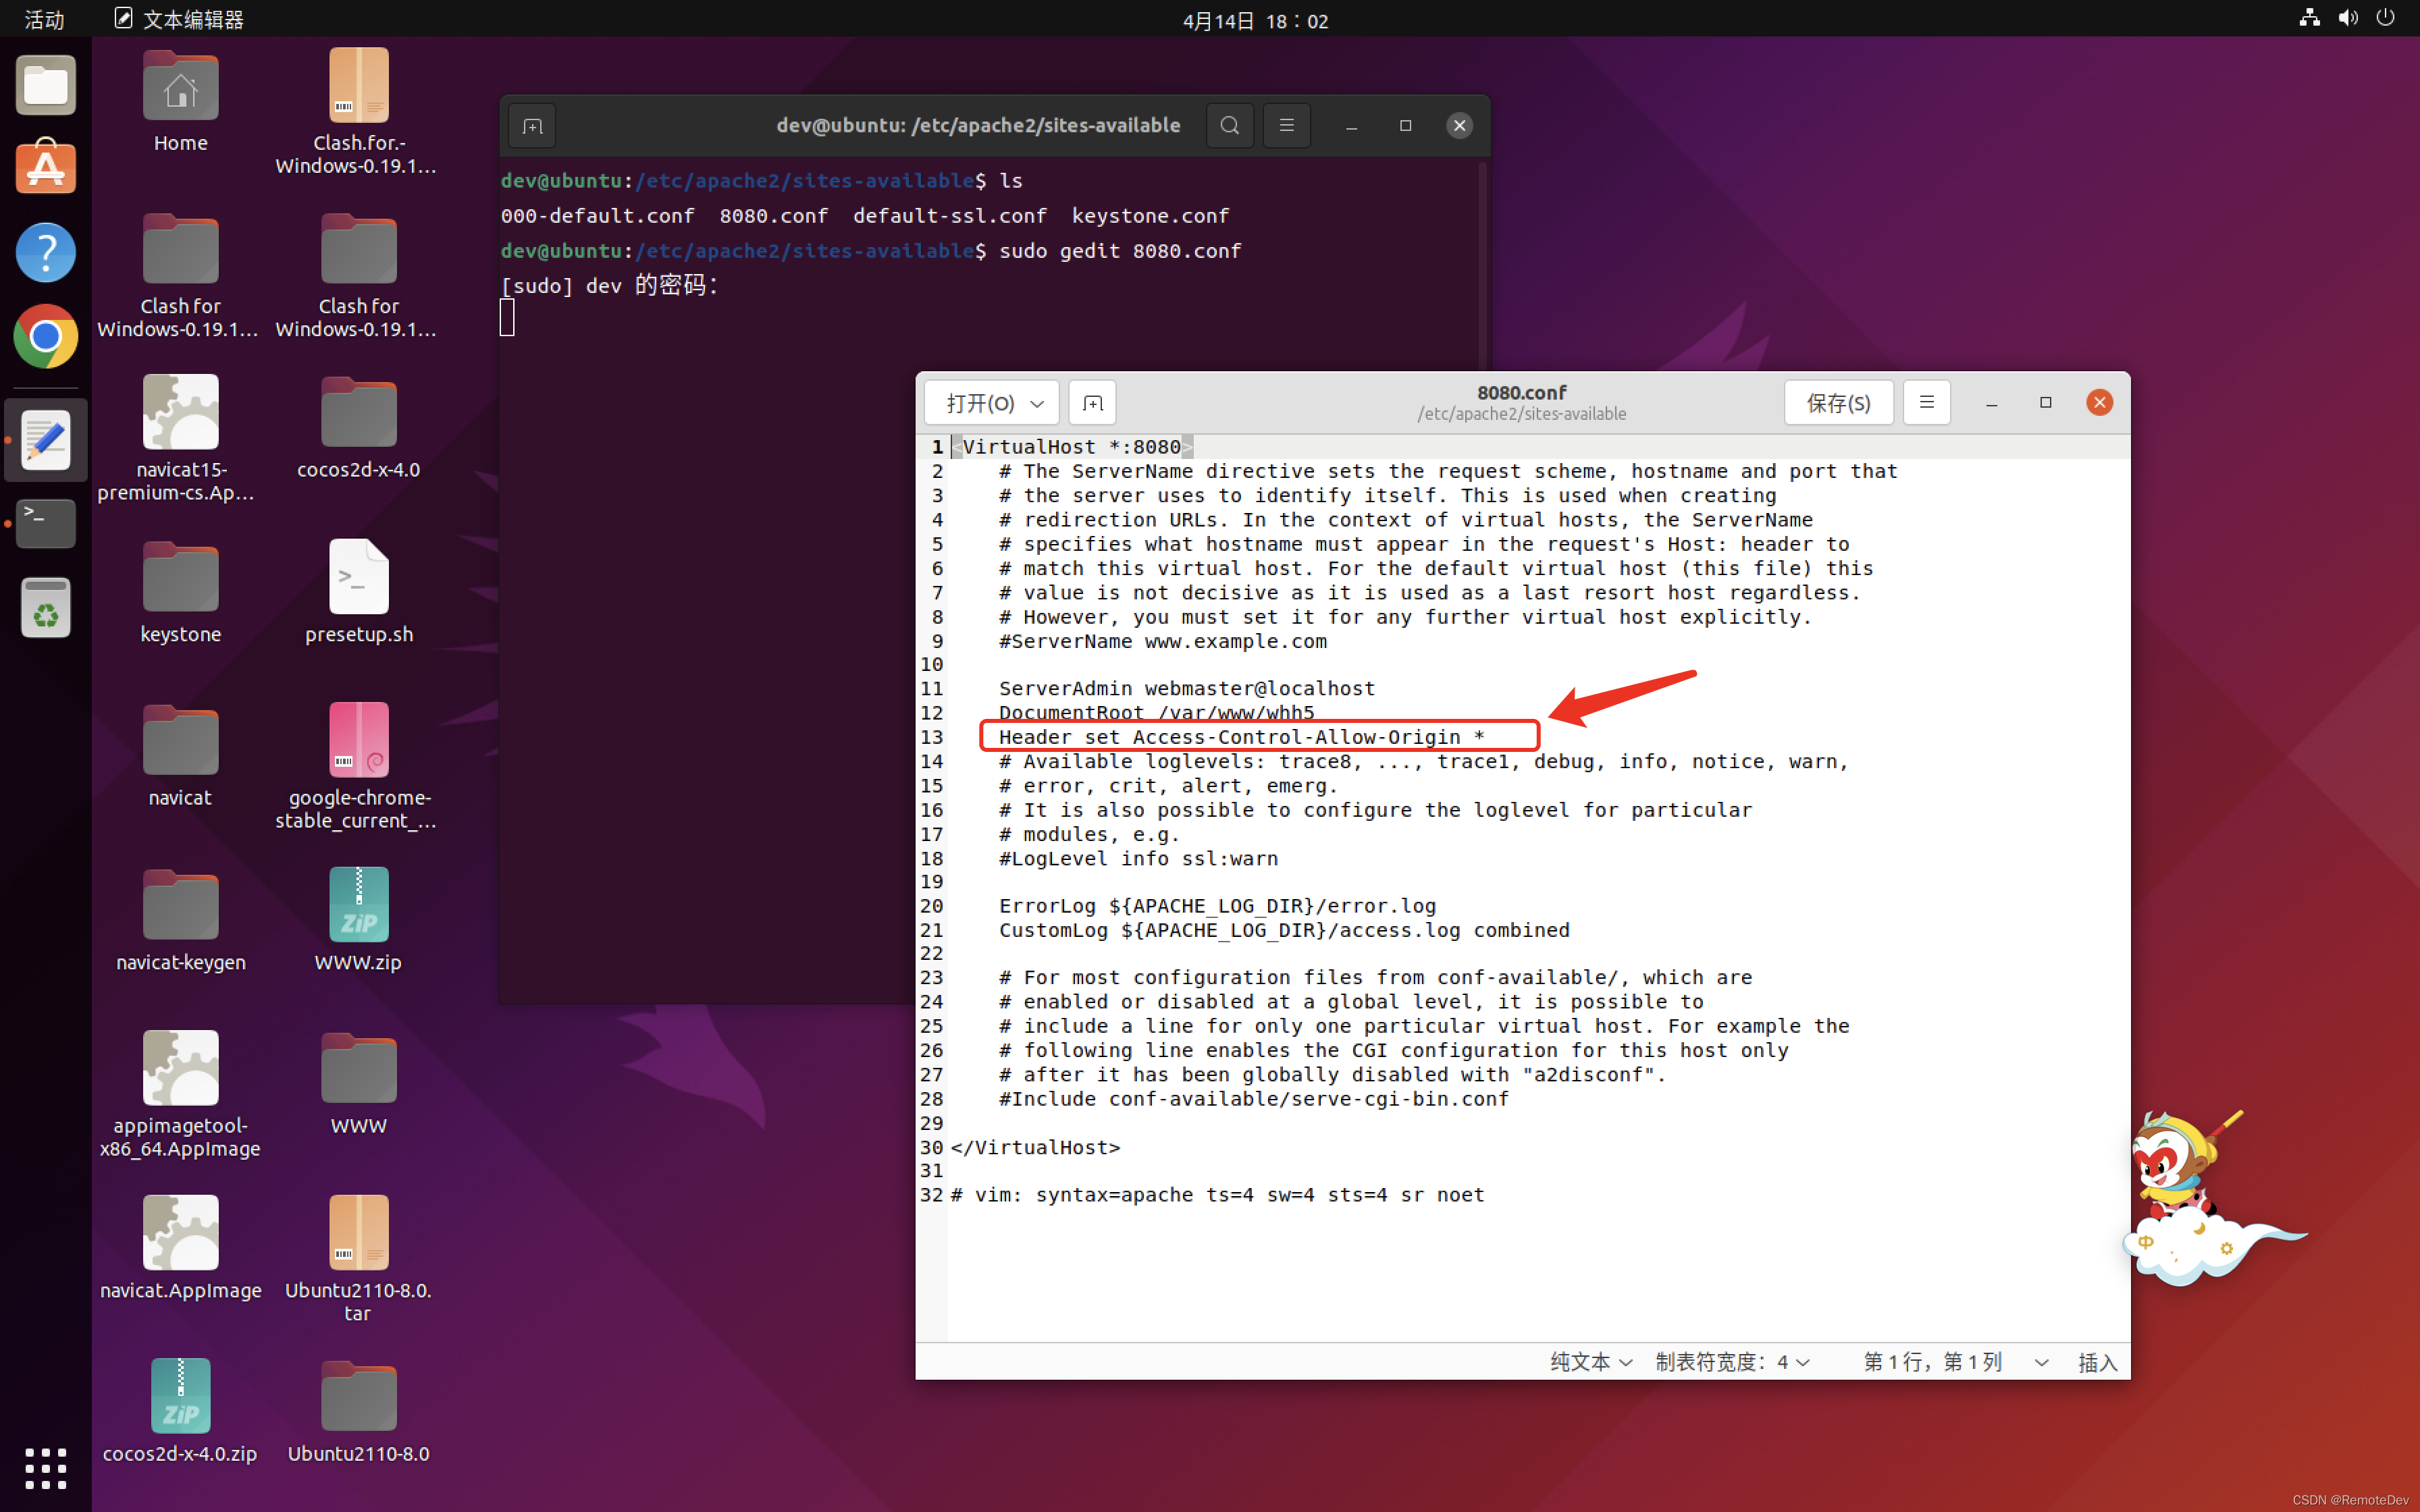
Task: Open cursor position line/column dropdown
Action: pyautogui.click(x=1956, y=1362)
